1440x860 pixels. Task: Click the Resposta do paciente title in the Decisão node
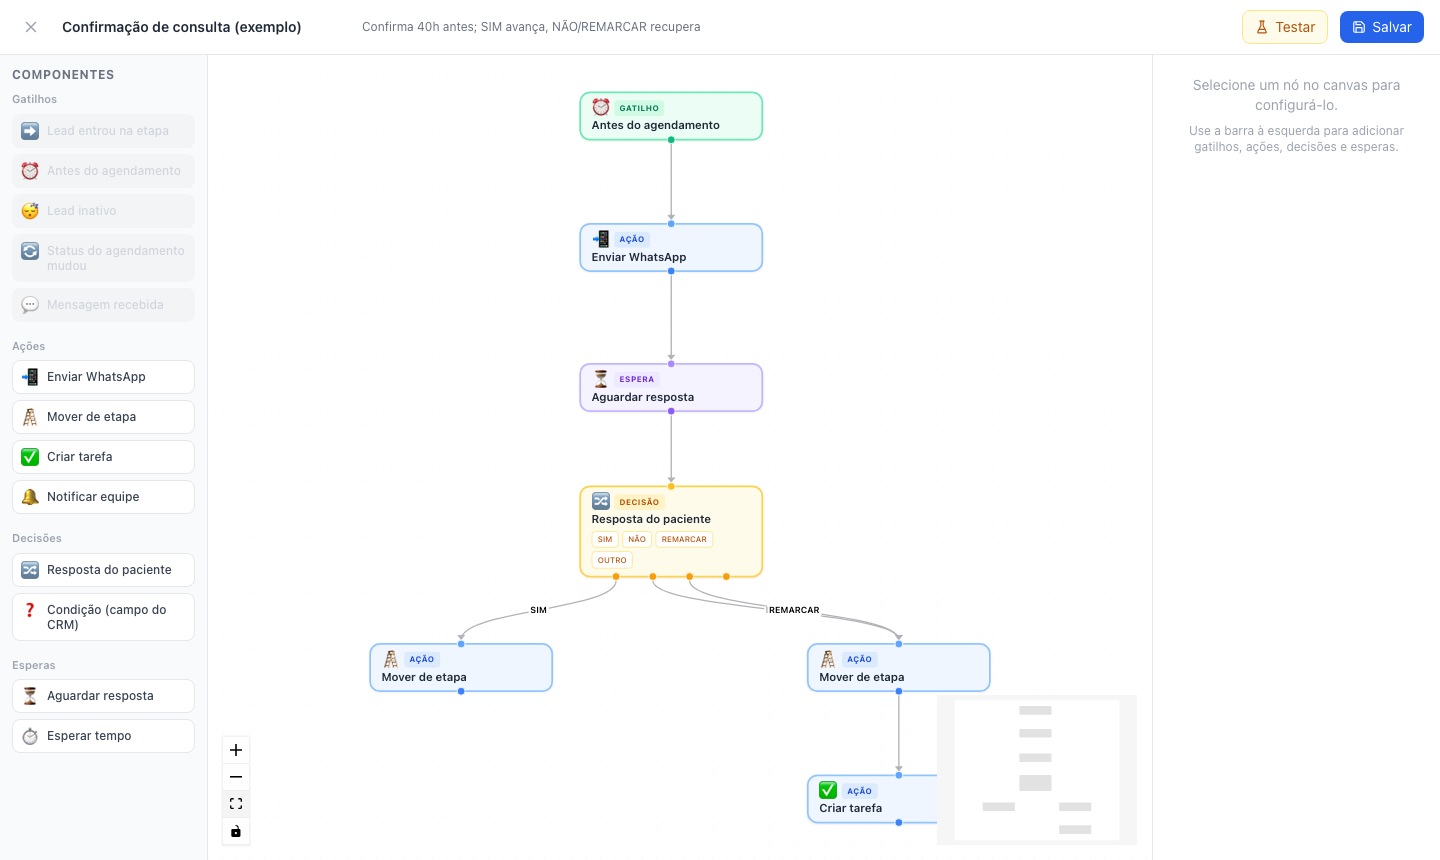click(651, 519)
